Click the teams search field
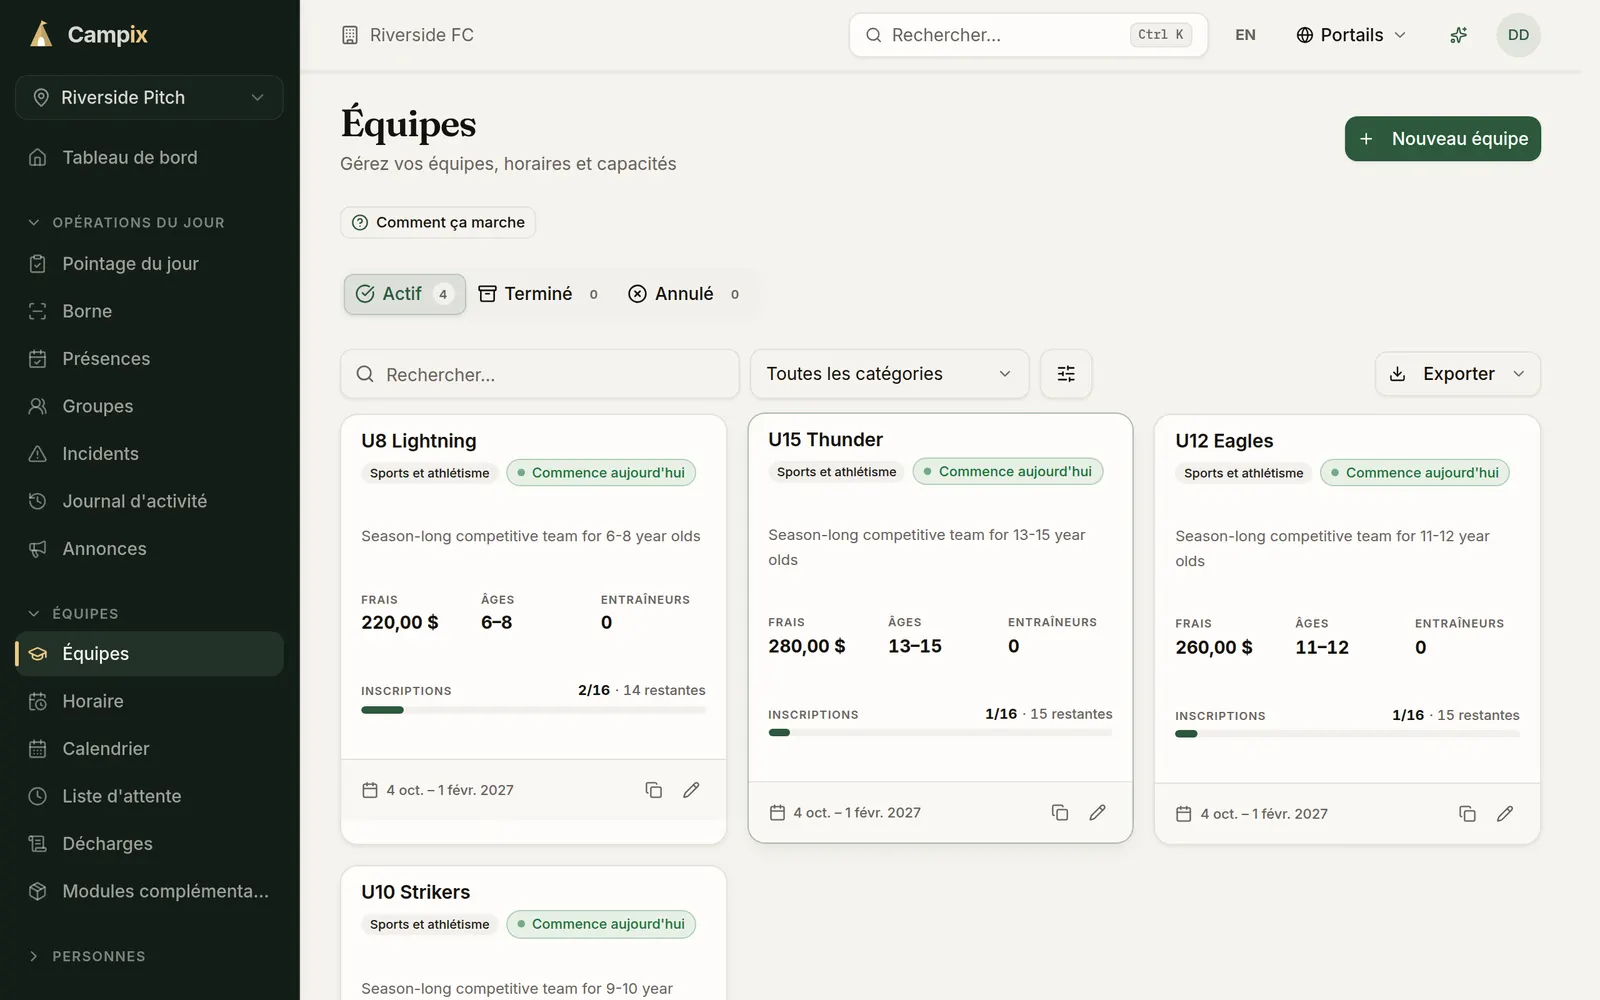1600x1000 pixels. tap(540, 374)
